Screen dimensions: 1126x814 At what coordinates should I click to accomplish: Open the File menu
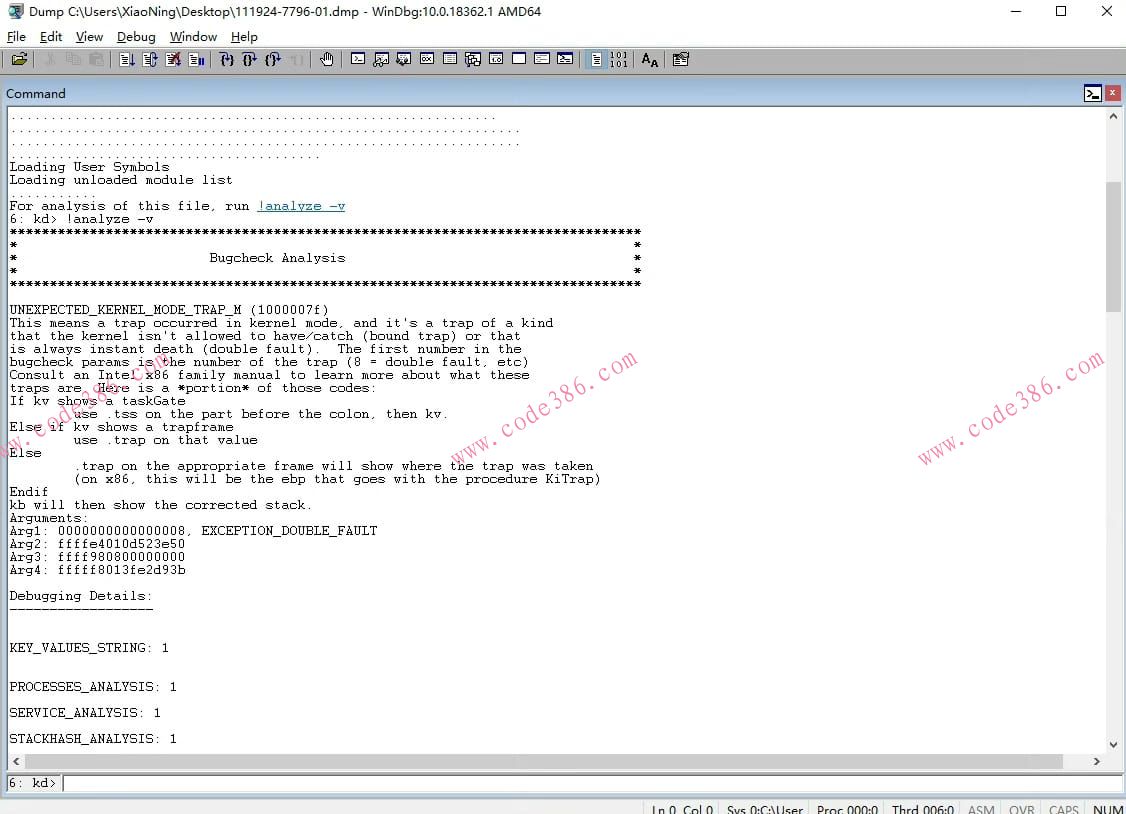pos(16,37)
